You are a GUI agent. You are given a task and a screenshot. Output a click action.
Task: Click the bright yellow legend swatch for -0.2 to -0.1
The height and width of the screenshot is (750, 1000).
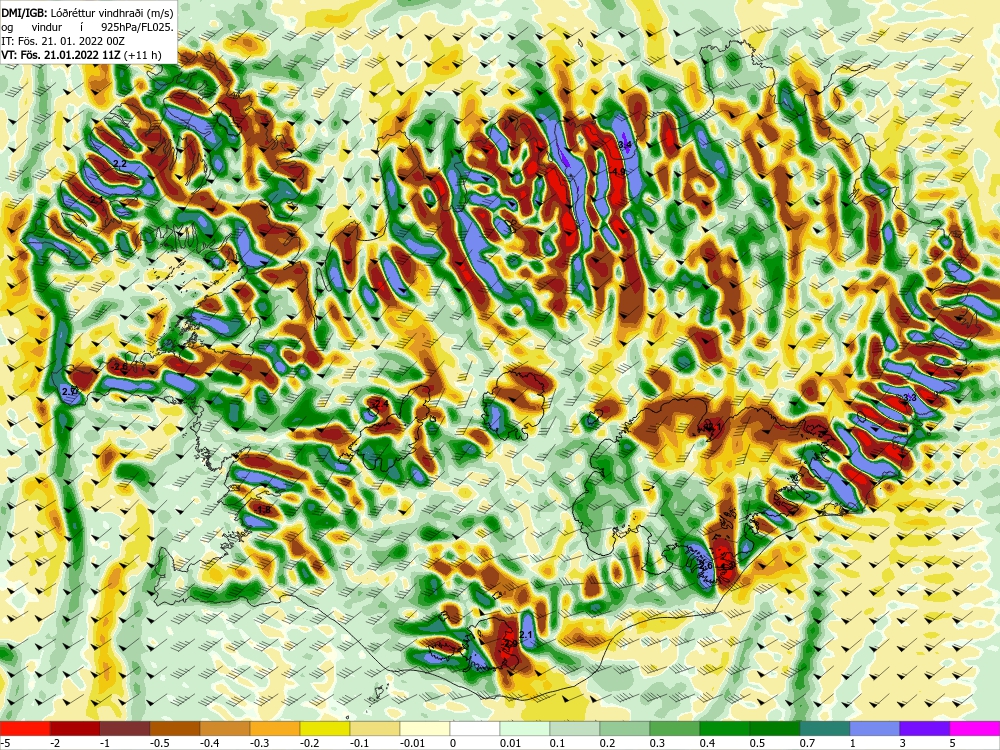[325, 728]
